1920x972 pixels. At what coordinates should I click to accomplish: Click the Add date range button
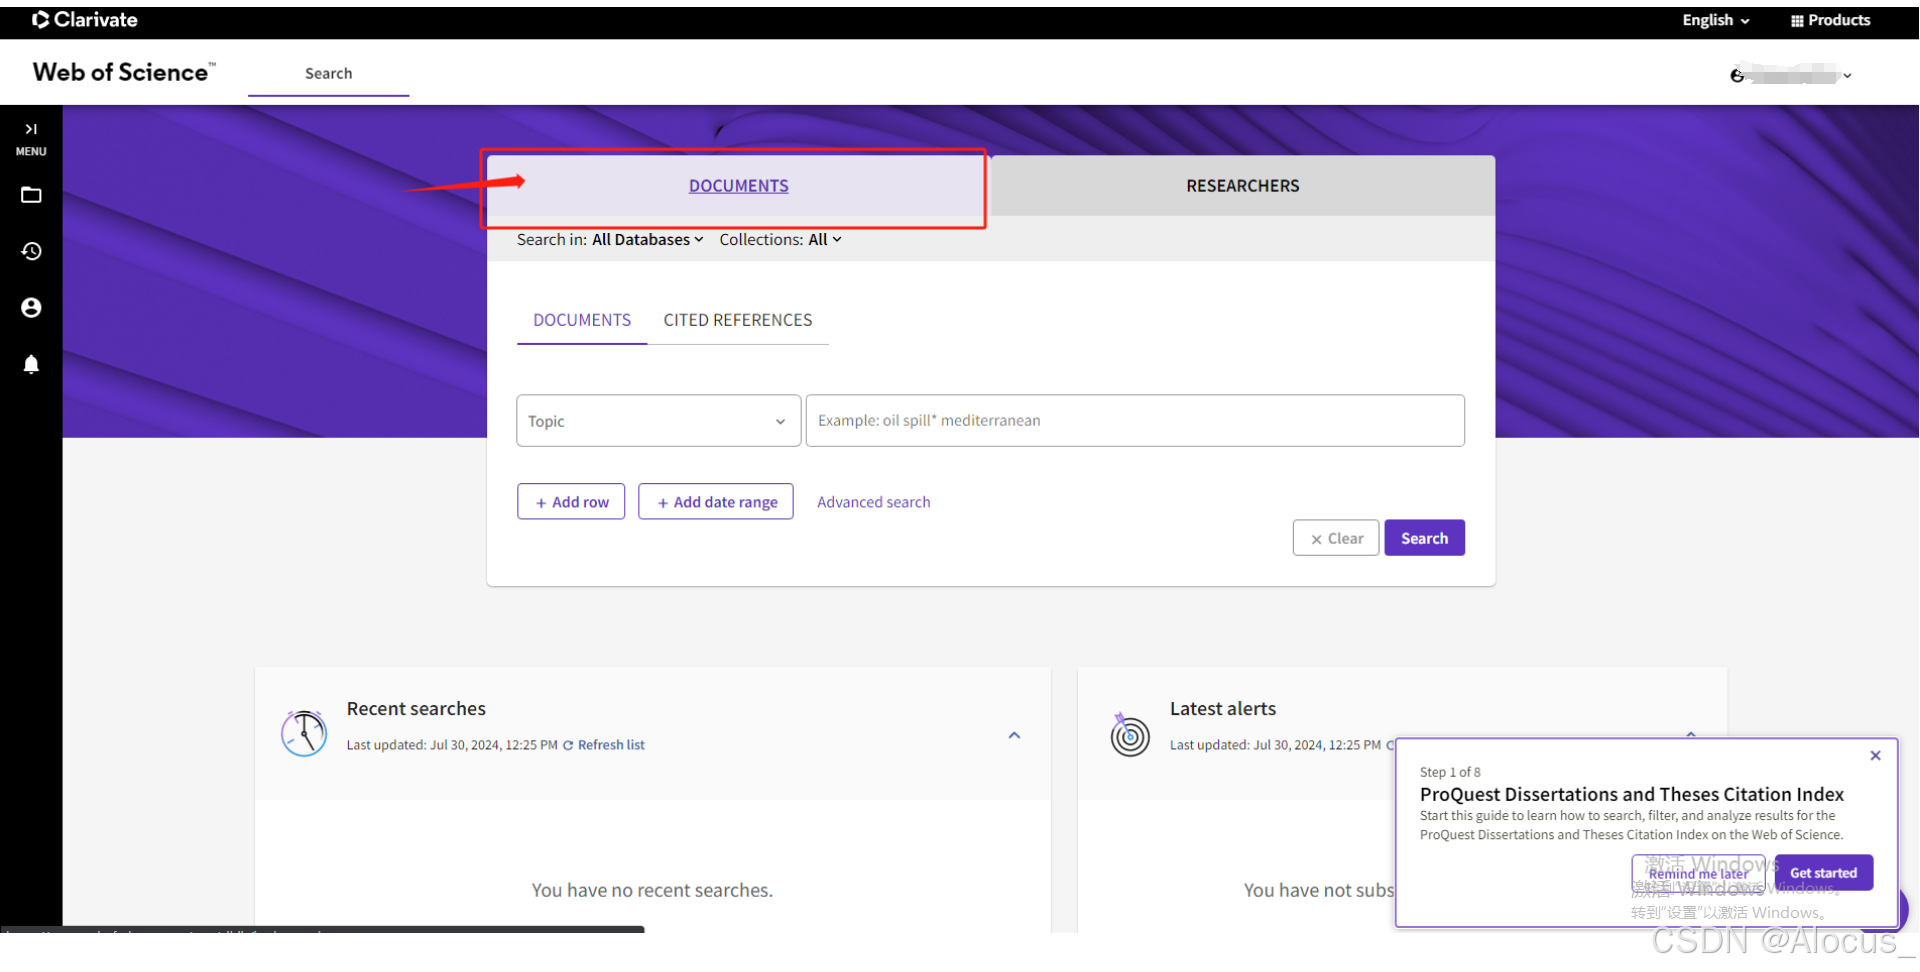click(x=716, y=502)
